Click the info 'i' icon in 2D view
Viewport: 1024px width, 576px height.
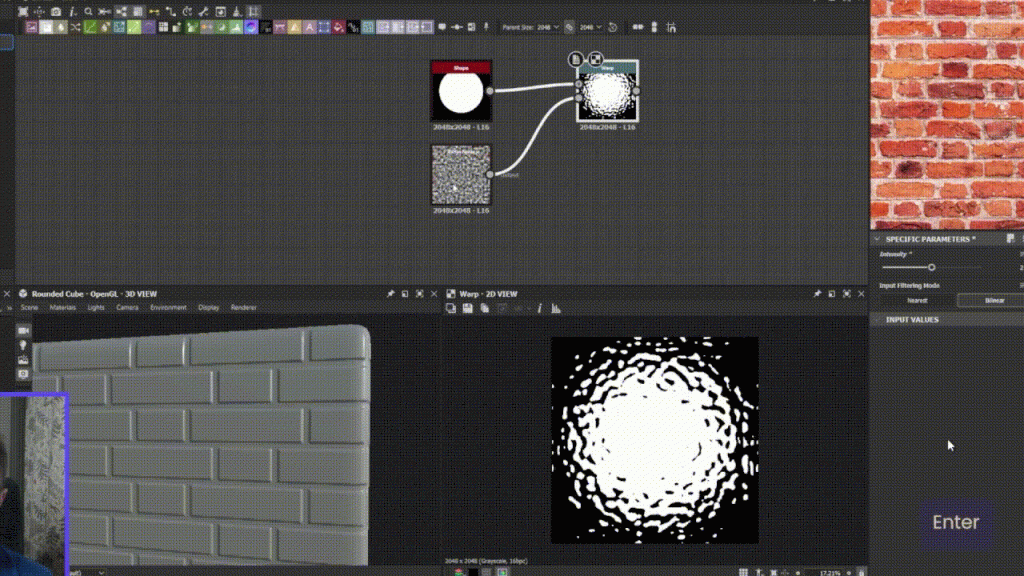539,308
